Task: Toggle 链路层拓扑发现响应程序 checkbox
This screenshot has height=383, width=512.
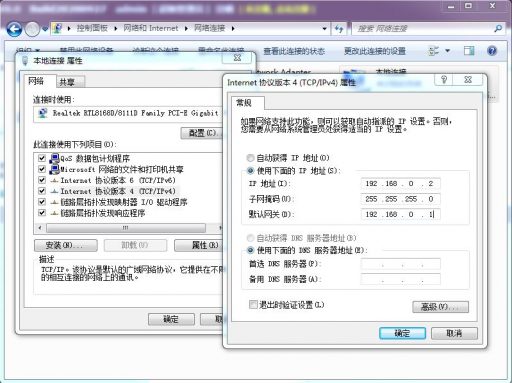Action: click(42, 213)
